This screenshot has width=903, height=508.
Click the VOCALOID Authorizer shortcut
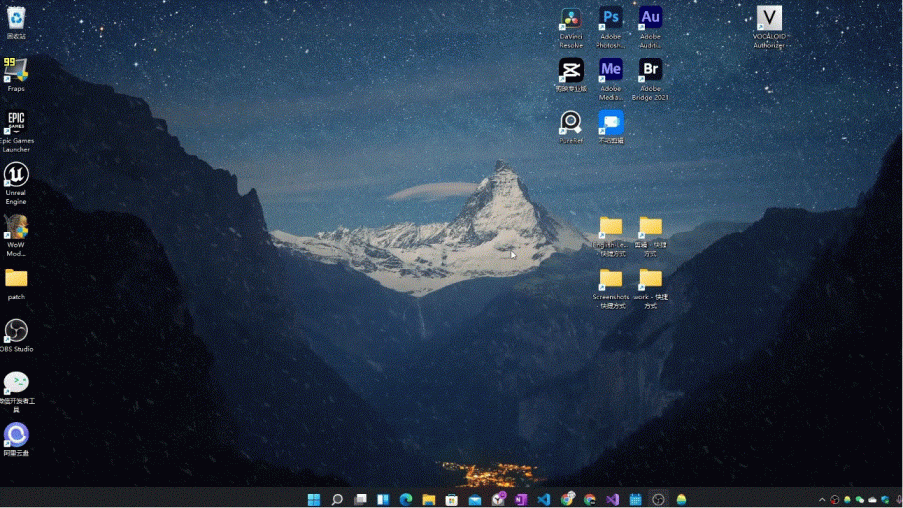(x=769, y=19)
